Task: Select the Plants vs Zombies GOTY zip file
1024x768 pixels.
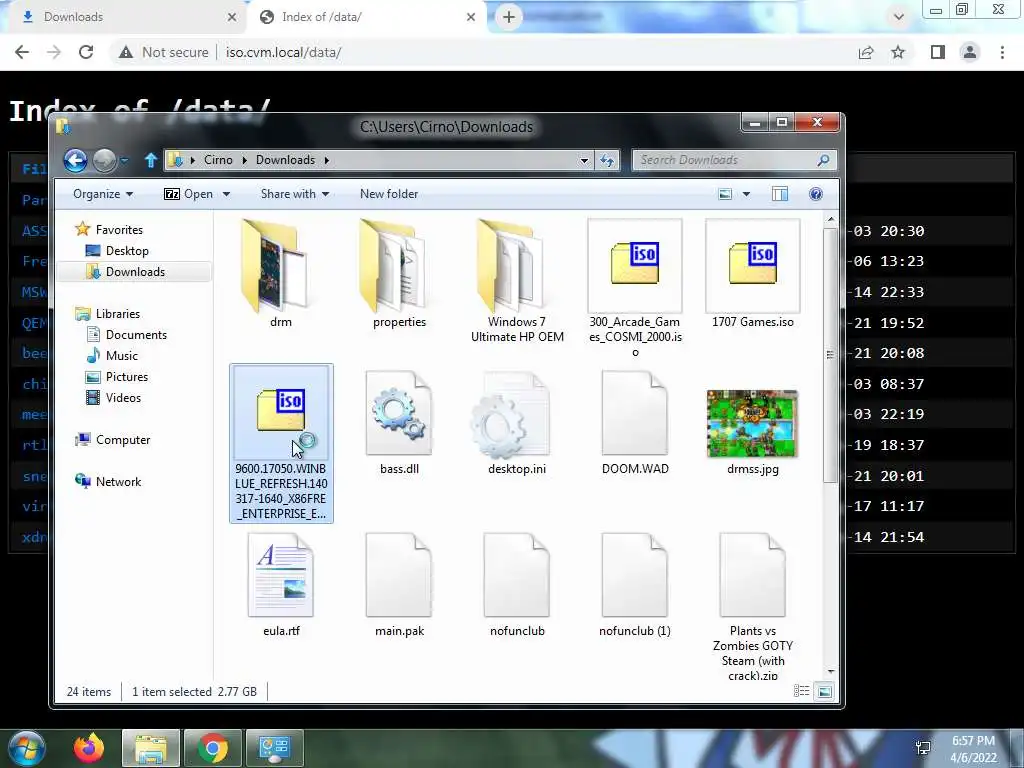Action: click(752, 606)
